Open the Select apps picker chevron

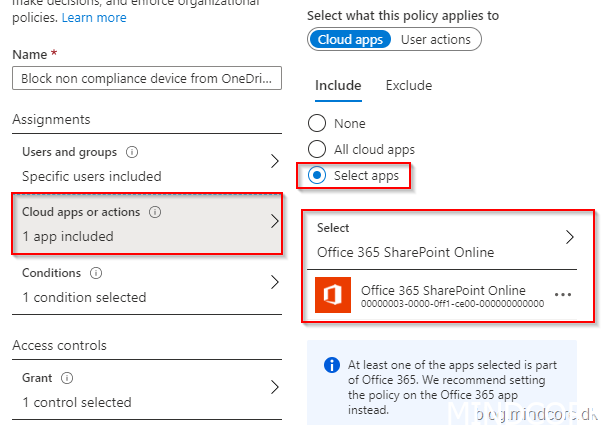570,238
